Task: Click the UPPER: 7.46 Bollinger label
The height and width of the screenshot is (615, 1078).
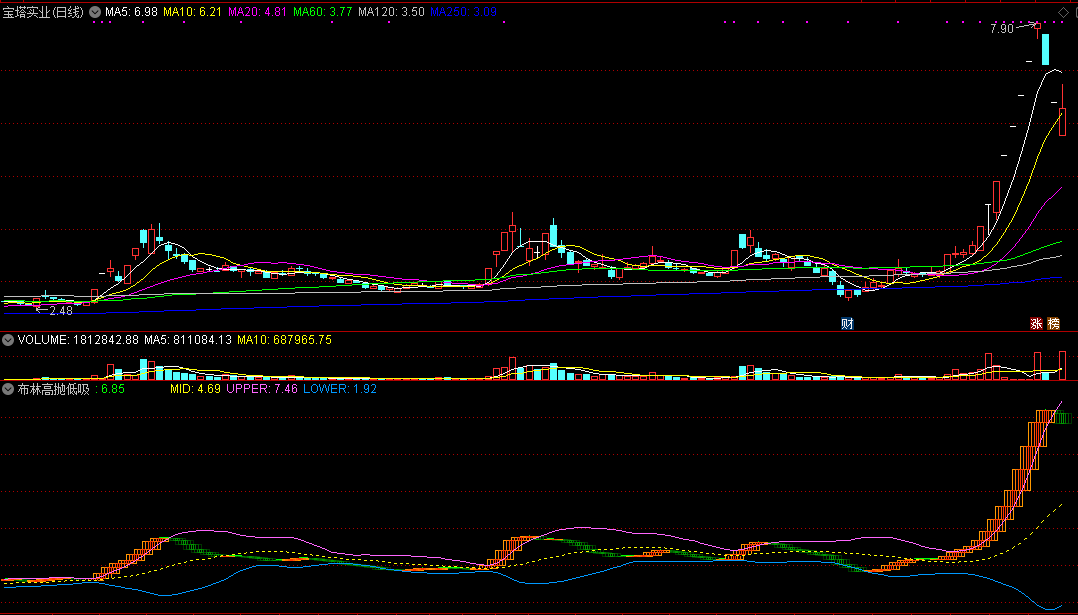Action: 262,389
